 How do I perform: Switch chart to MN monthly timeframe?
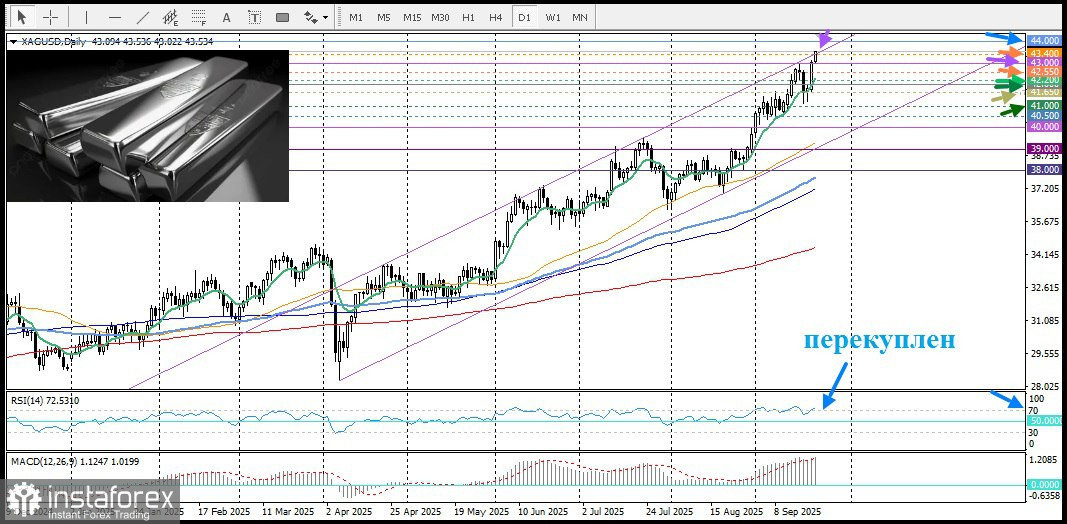pos(580,18)
